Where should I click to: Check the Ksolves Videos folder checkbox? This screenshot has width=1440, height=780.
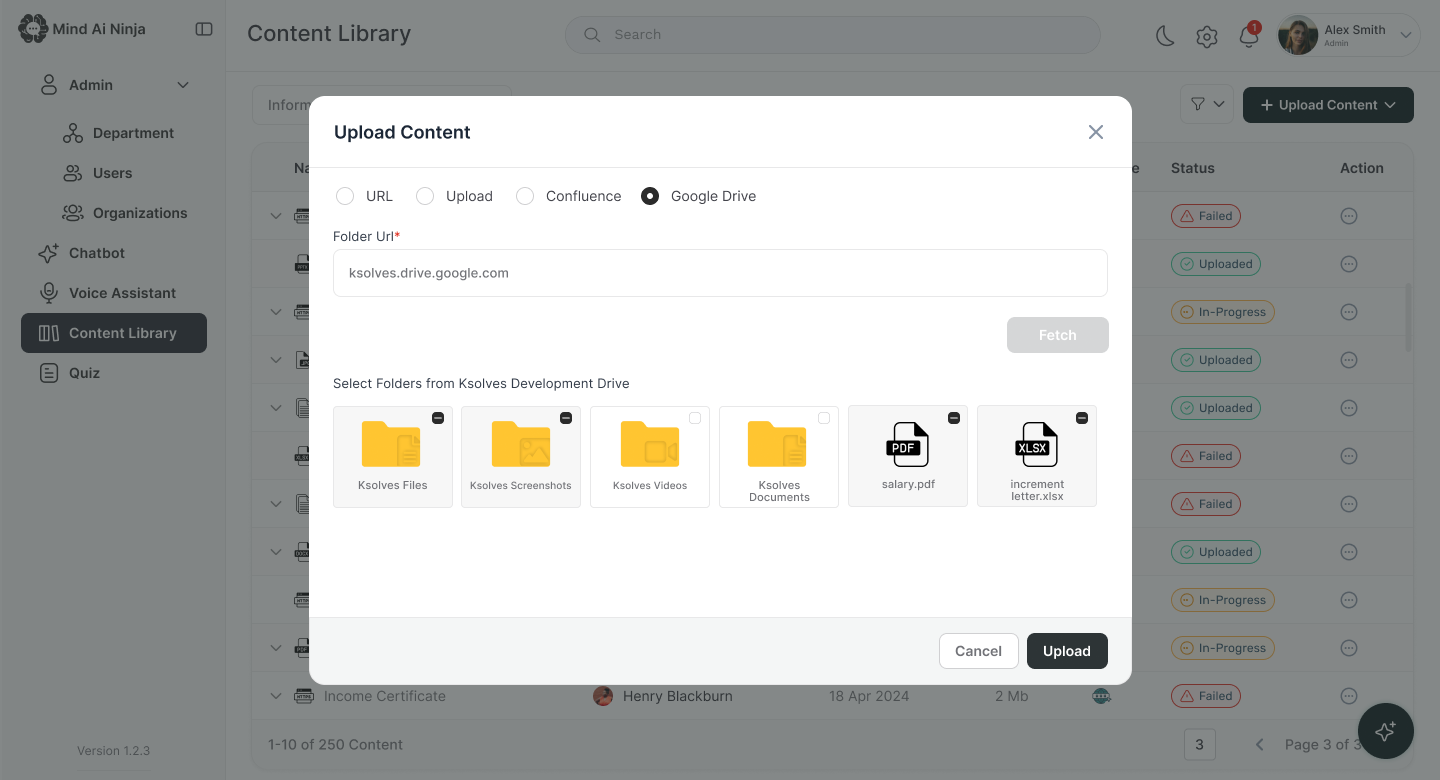point(695,418)
